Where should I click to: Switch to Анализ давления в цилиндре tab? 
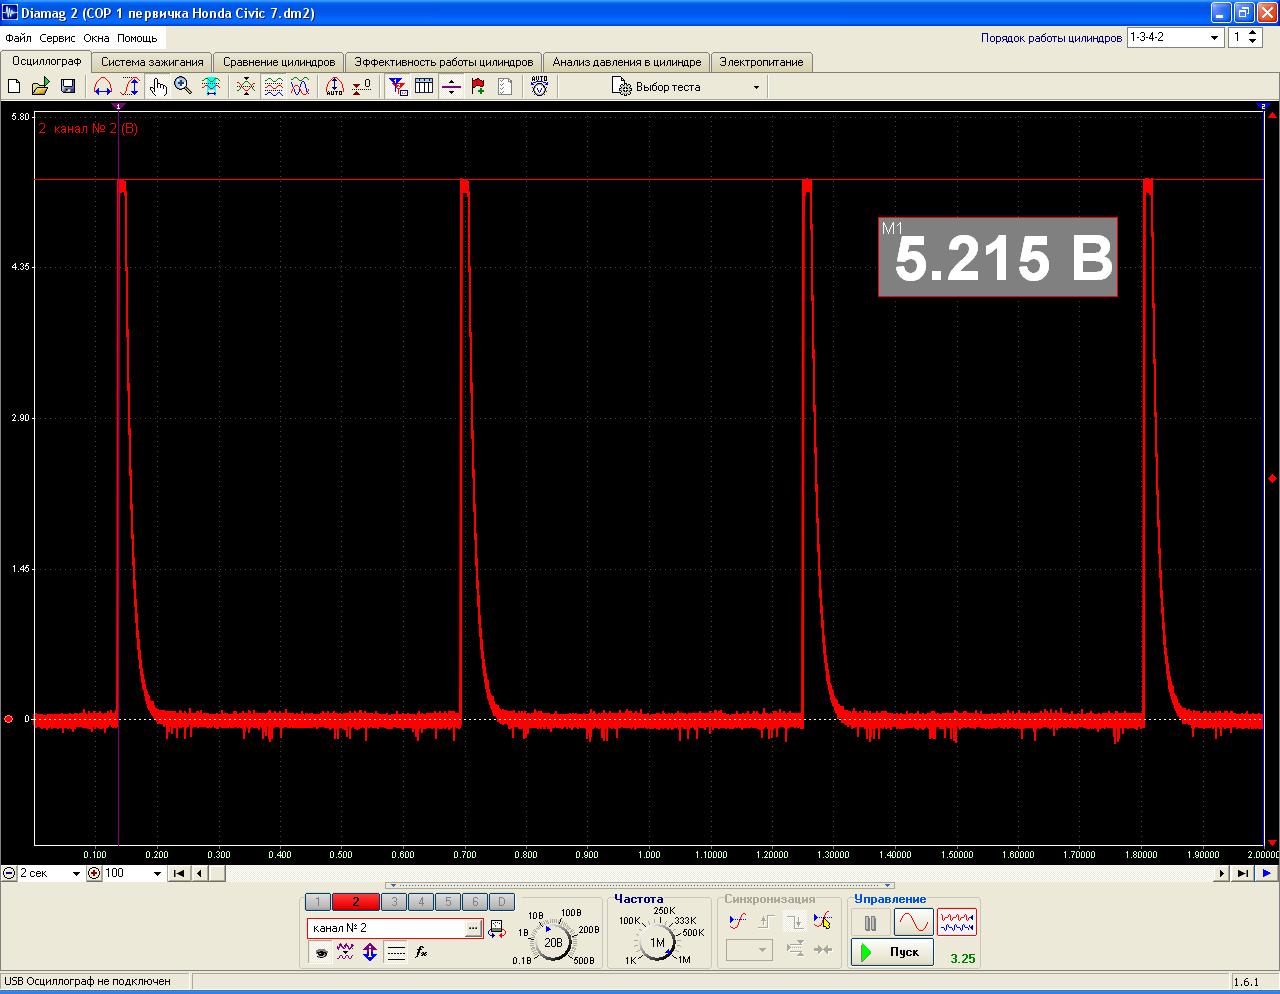[x=627, y=62]
